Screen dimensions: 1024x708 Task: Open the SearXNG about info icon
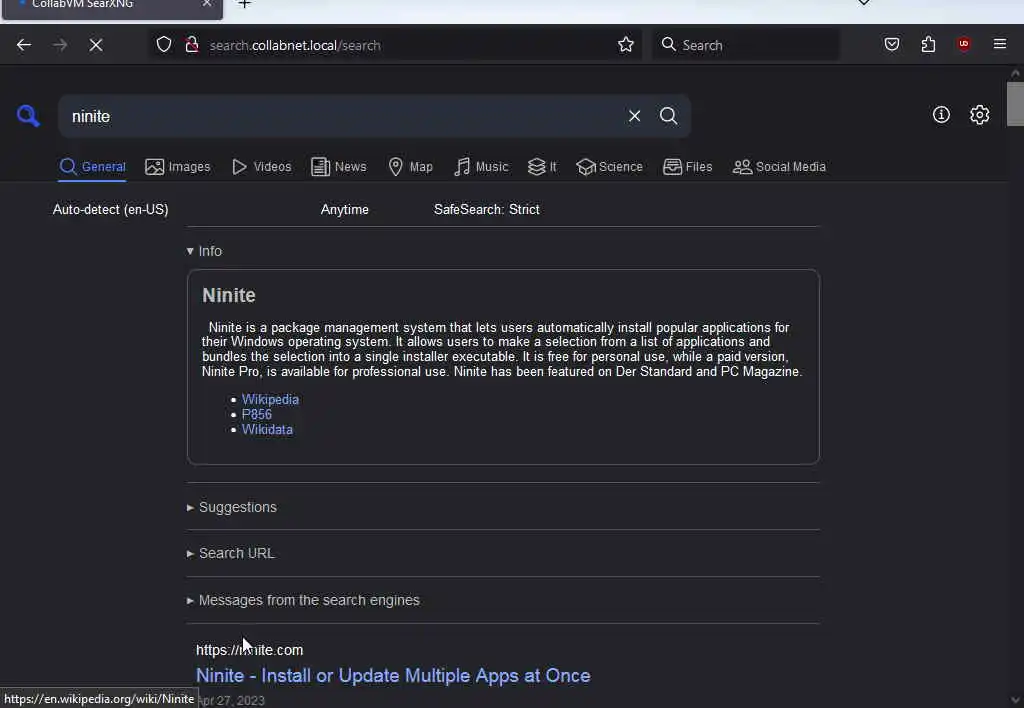(x=941, y=115)
